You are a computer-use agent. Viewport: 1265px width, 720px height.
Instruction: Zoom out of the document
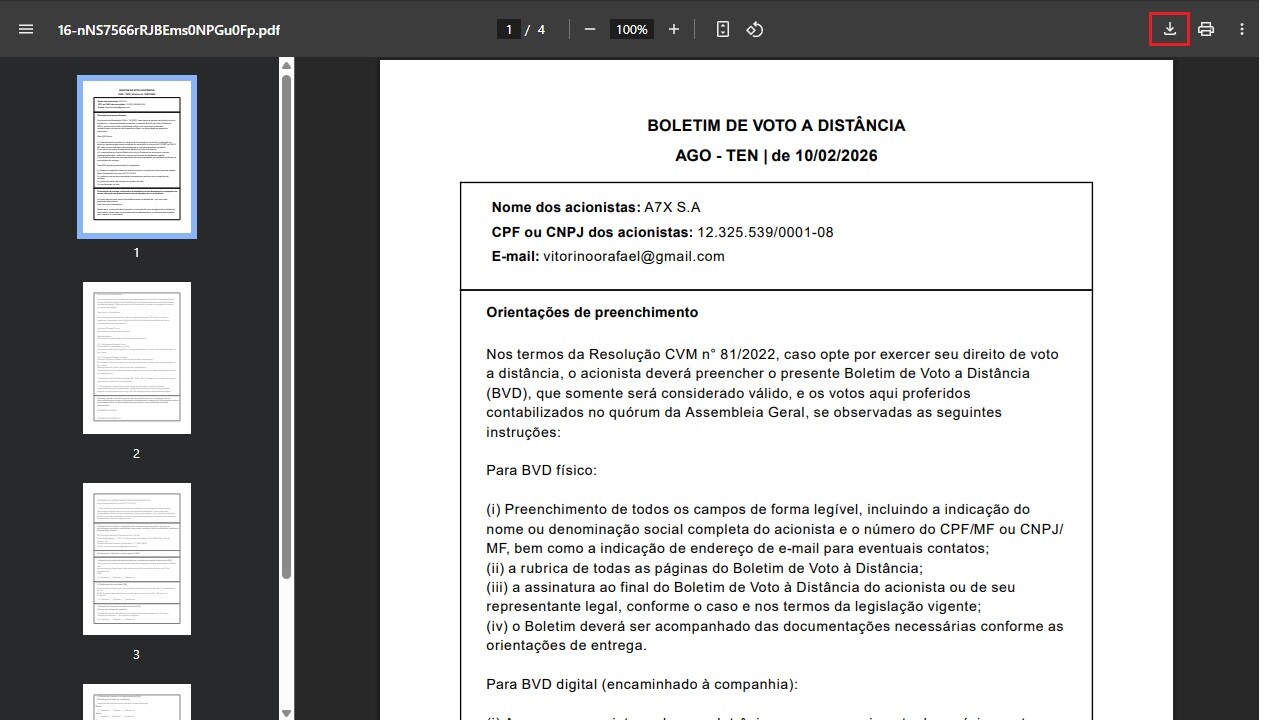point(589,29)
